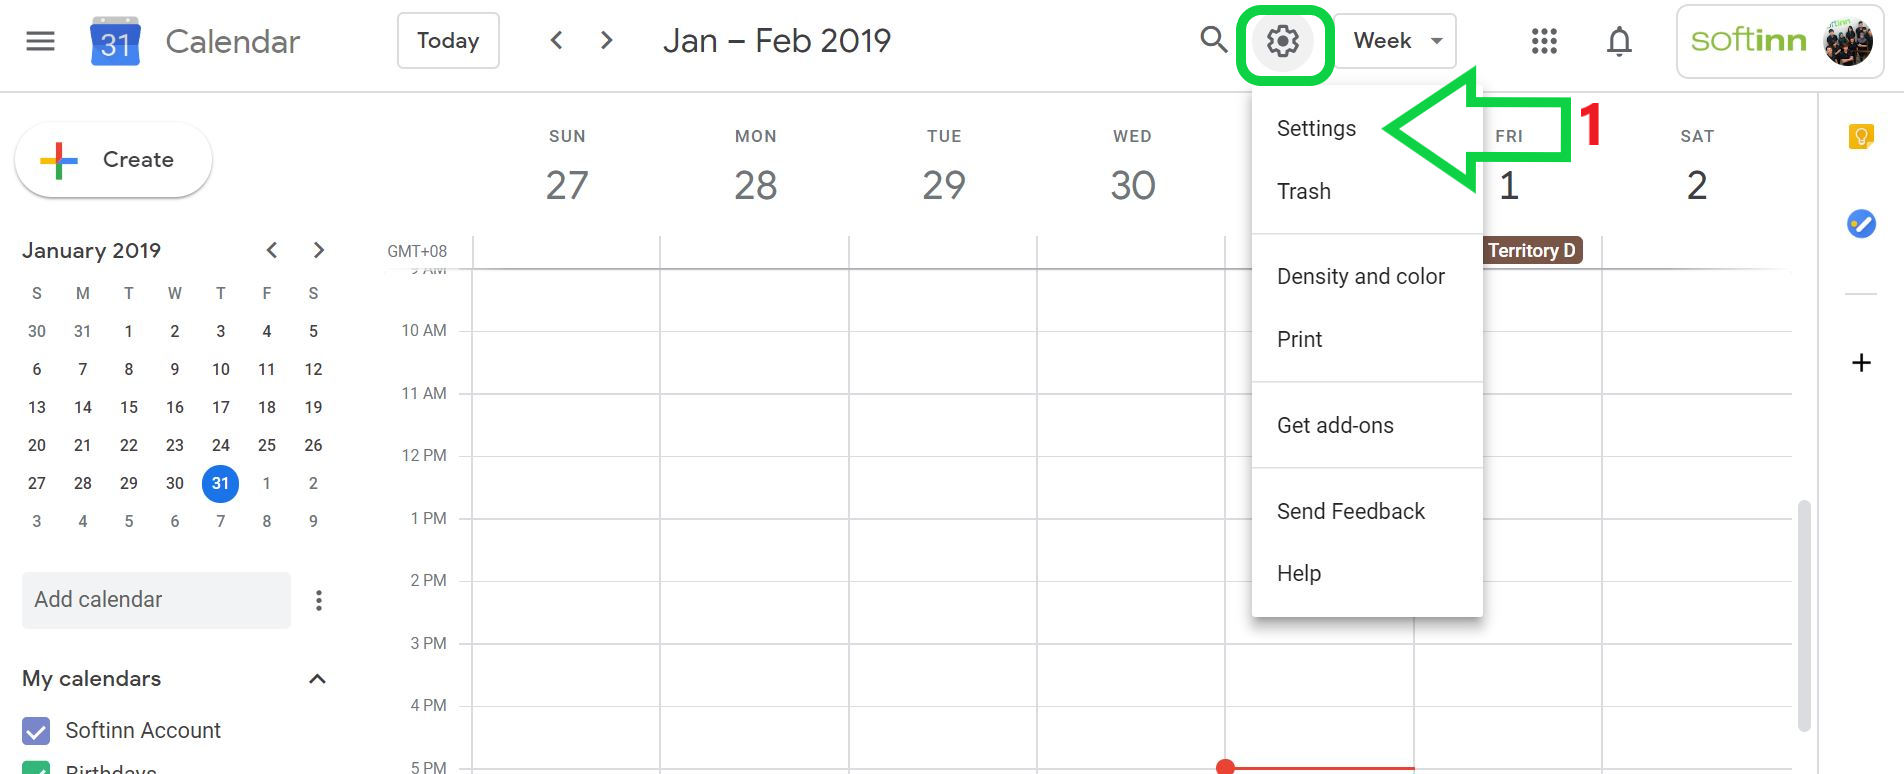Click the Create button
1904x774 pixels.
113,159
